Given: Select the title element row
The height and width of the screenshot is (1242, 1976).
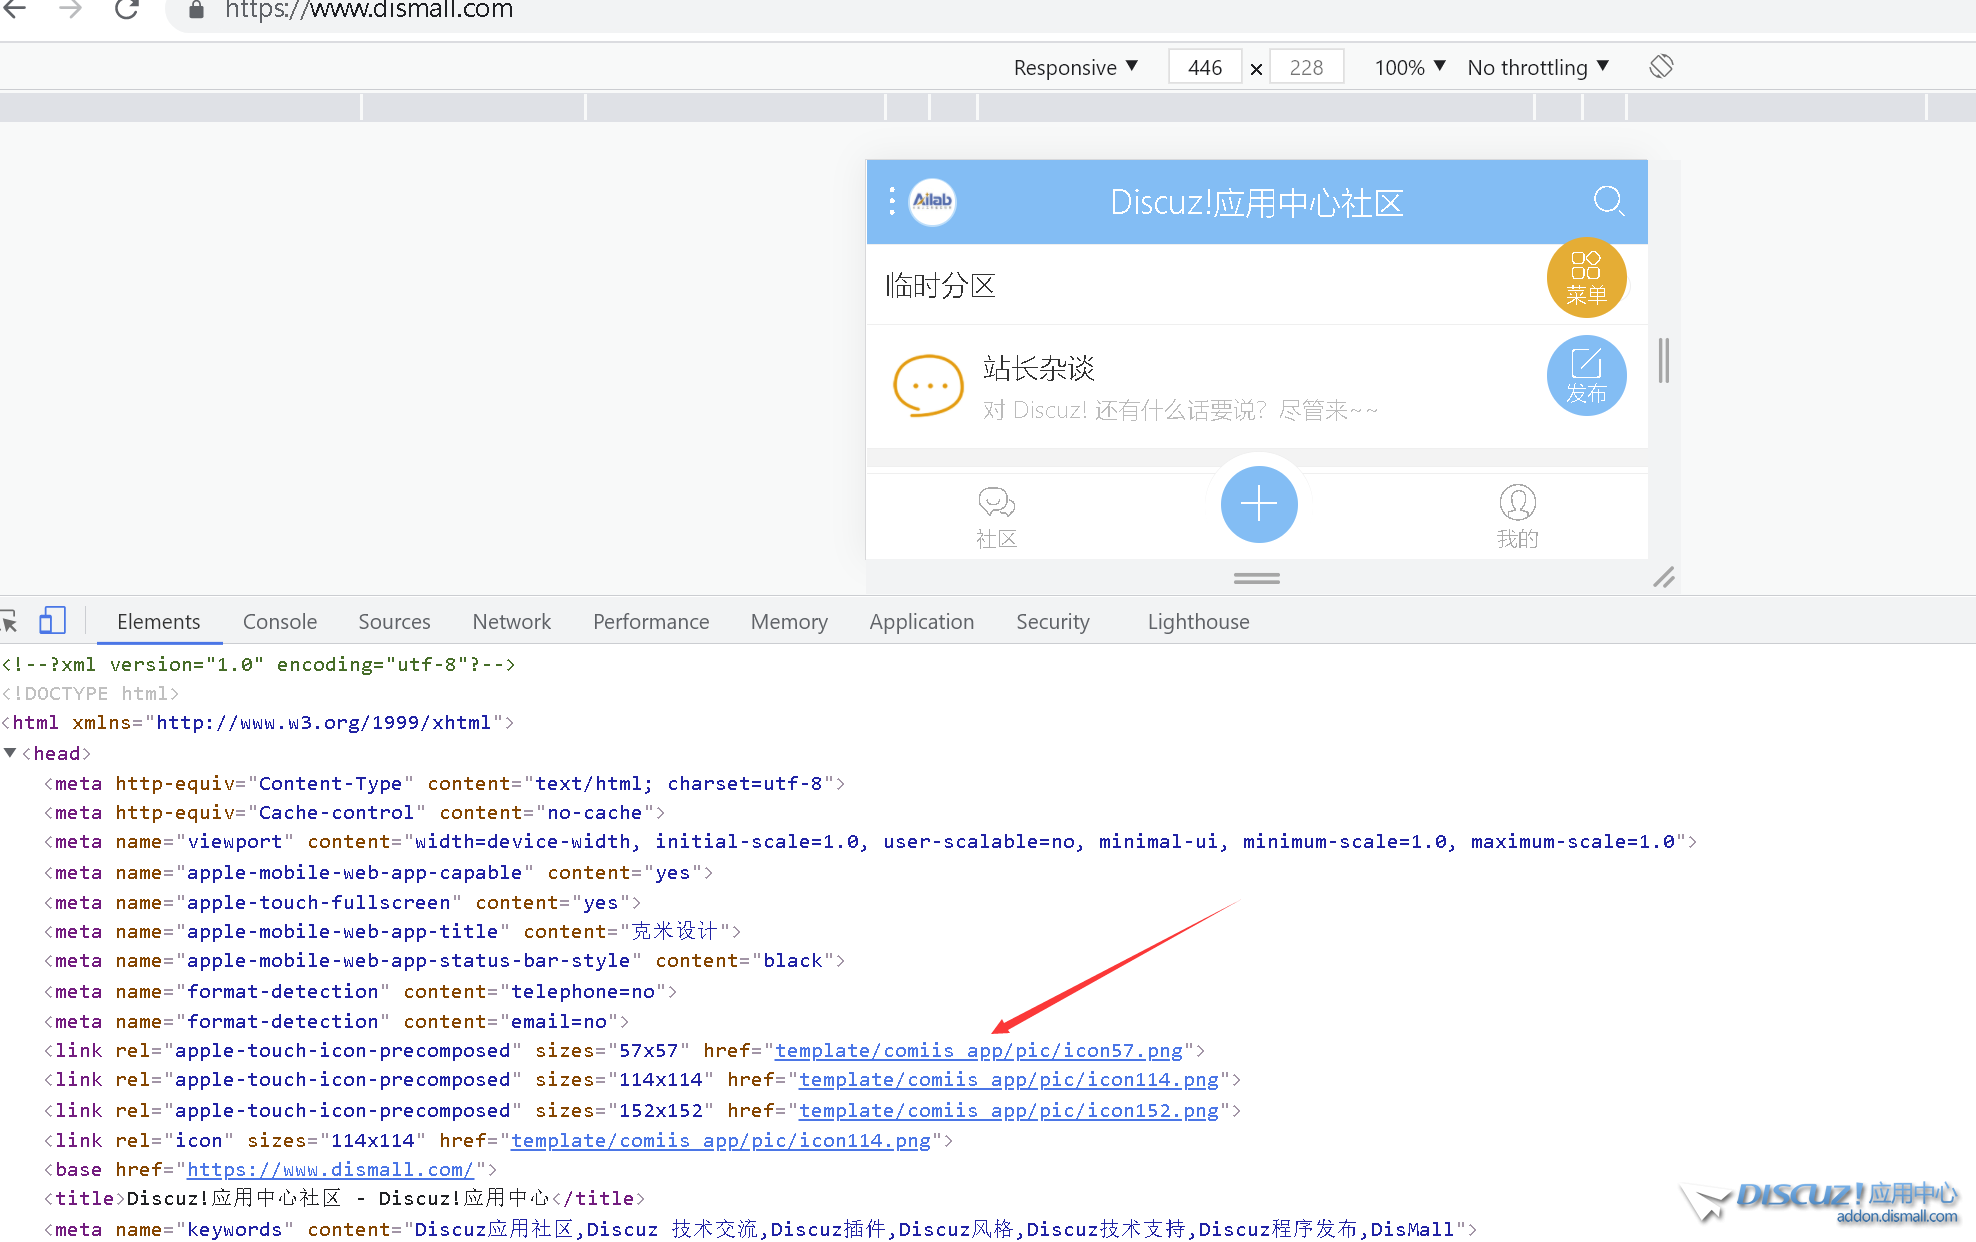Looking at the screenshot, I should click(x=344, y=1198).
